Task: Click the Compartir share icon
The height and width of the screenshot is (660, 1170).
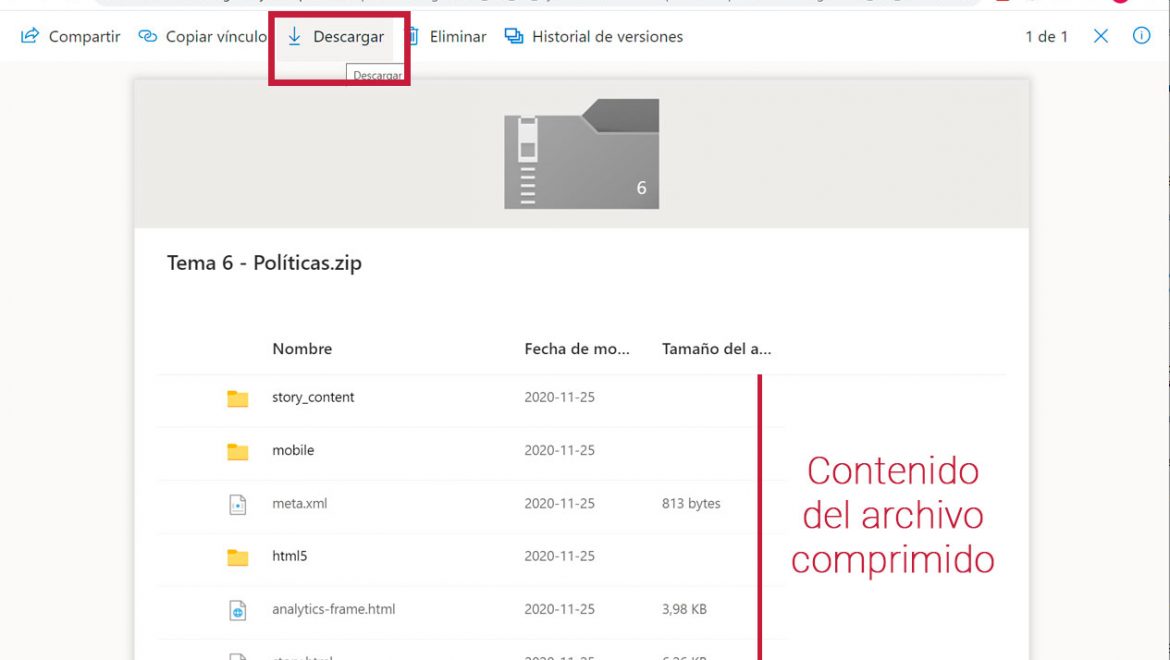Action: [30, 36]
